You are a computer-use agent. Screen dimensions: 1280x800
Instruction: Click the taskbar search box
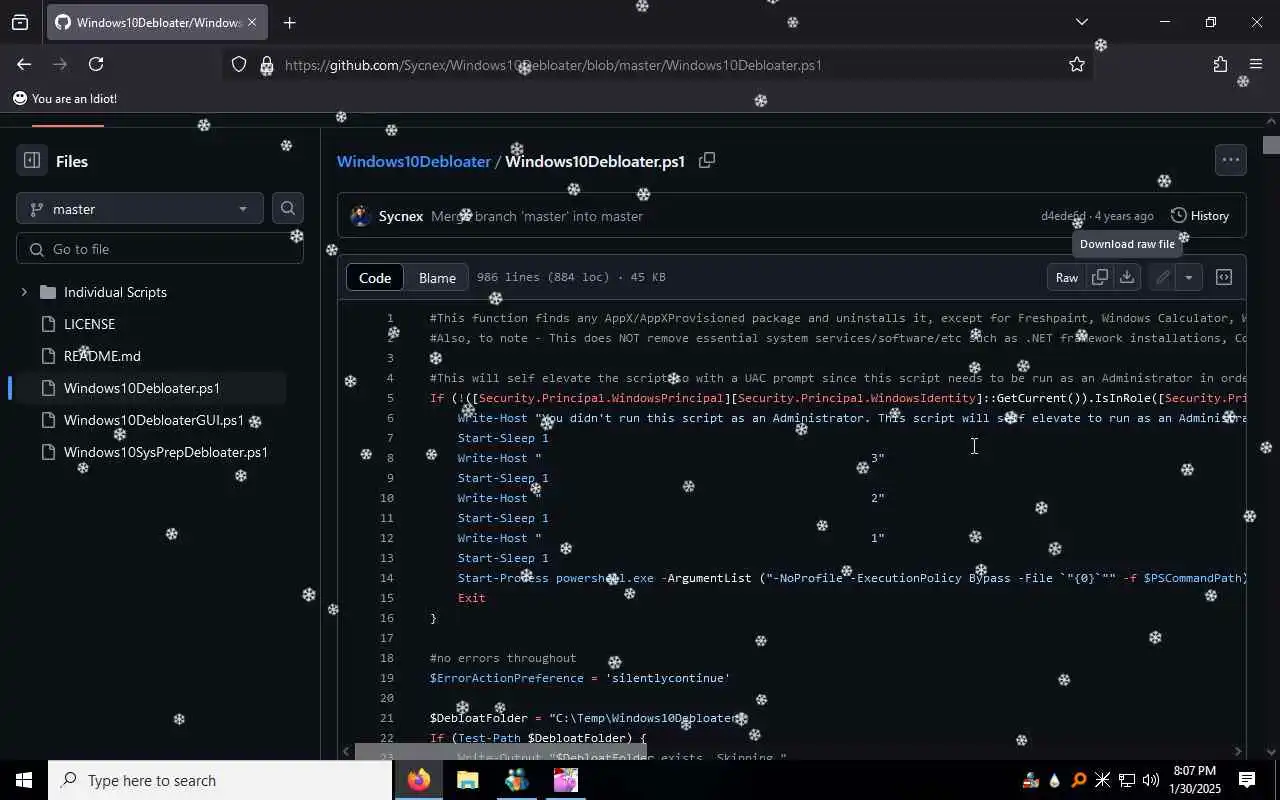(220, 780)
